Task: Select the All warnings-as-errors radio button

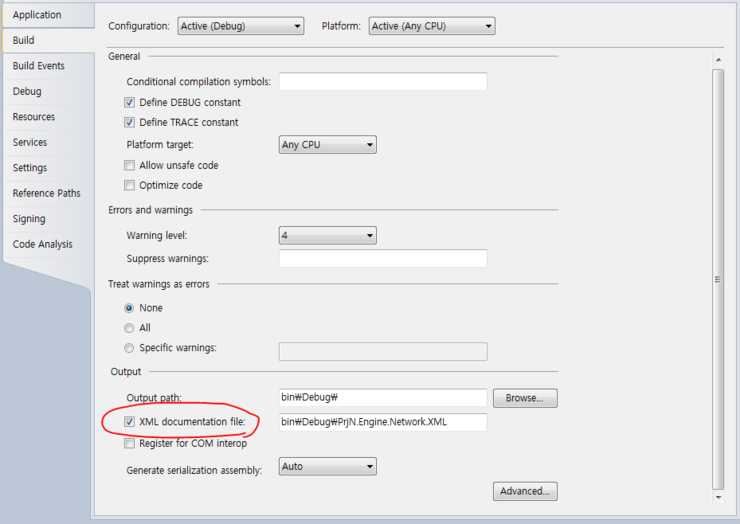Action: tap(129, 328)
